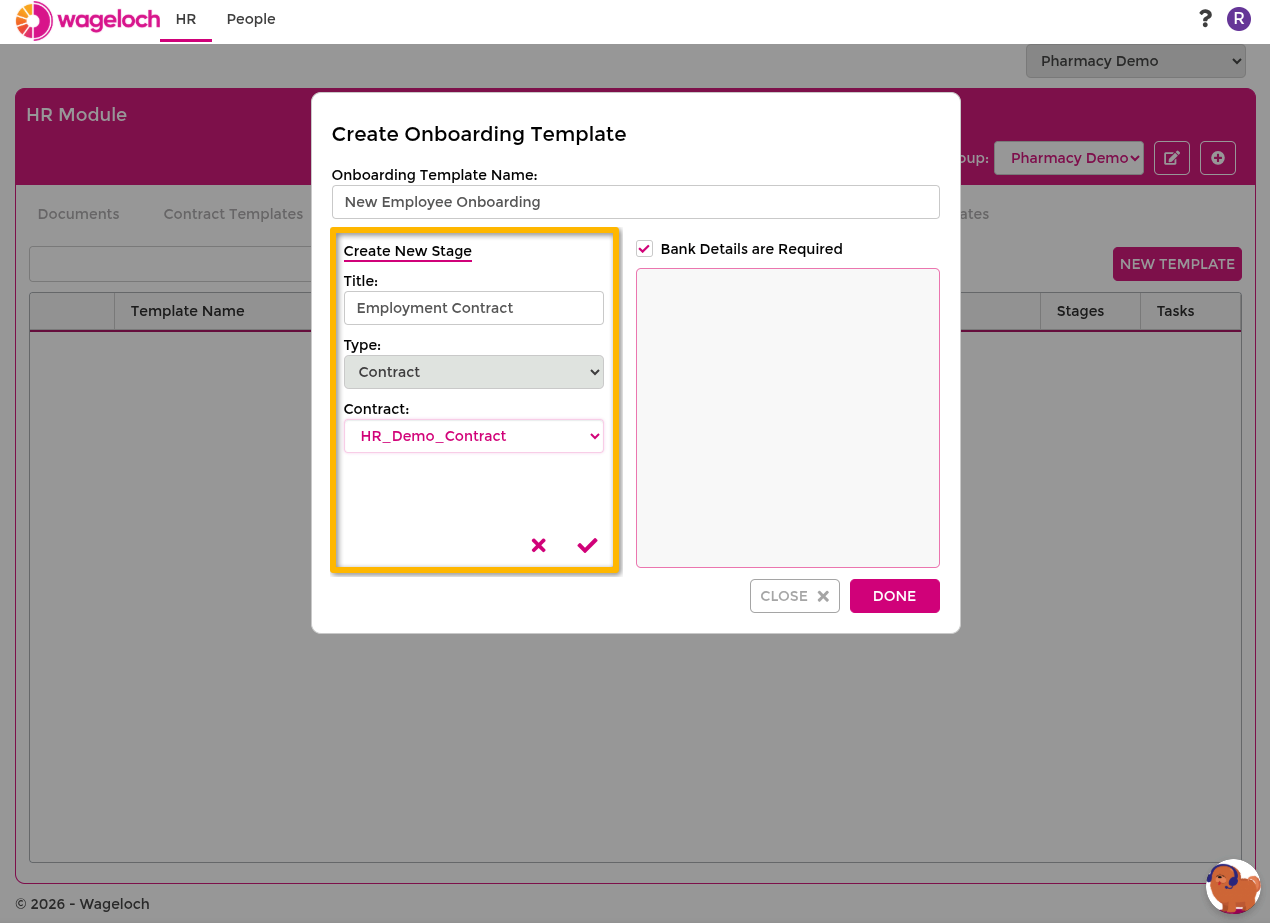1270x923 pixels.
Task: Toggle Bank Details are Required checkbox
Action: tap(644, 249)
